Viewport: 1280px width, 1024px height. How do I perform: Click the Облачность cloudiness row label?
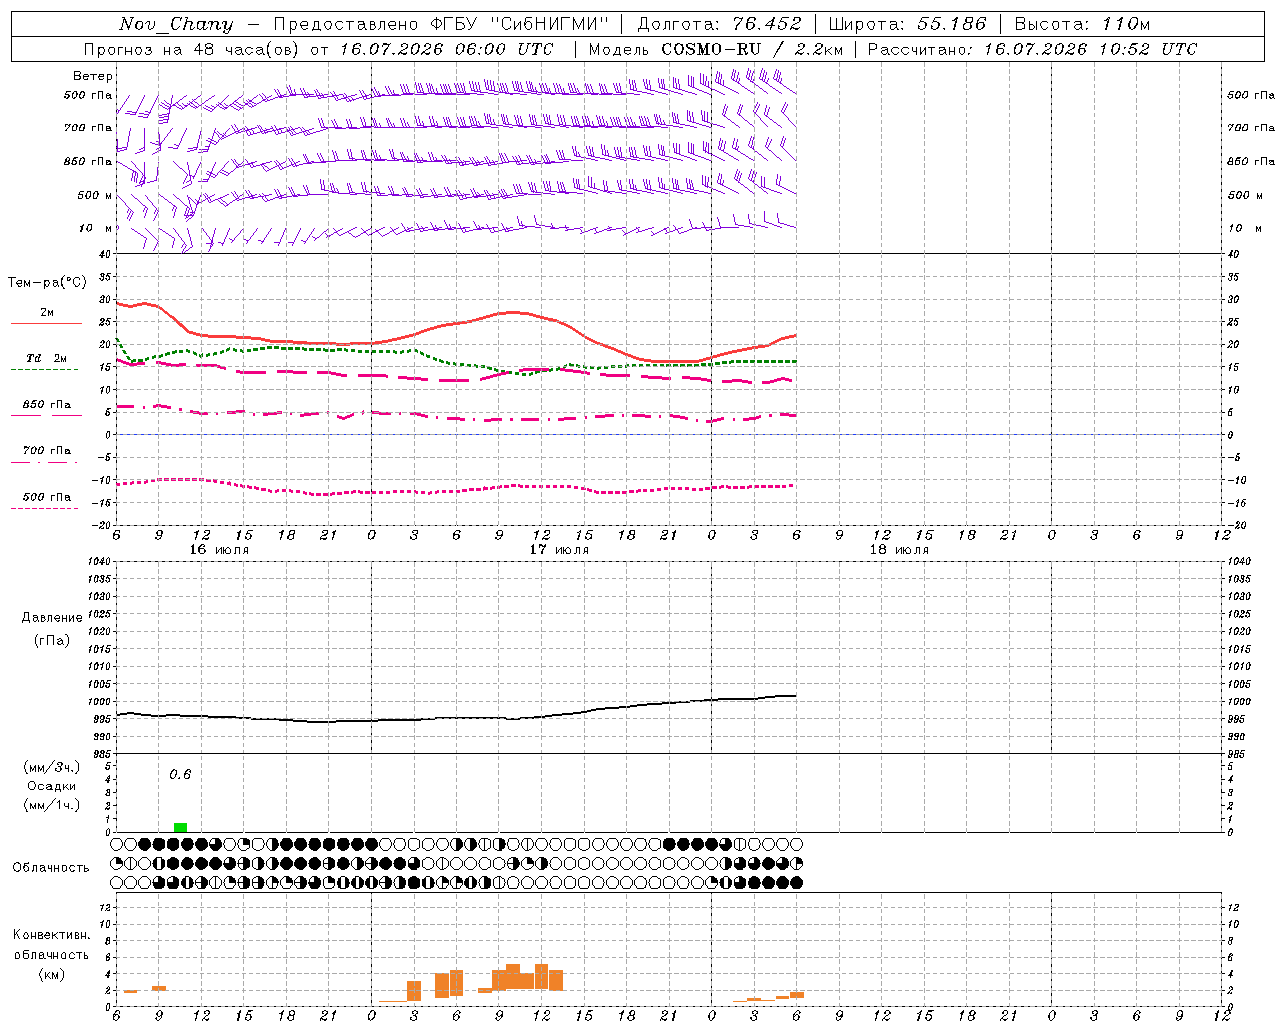coord(51,867)
